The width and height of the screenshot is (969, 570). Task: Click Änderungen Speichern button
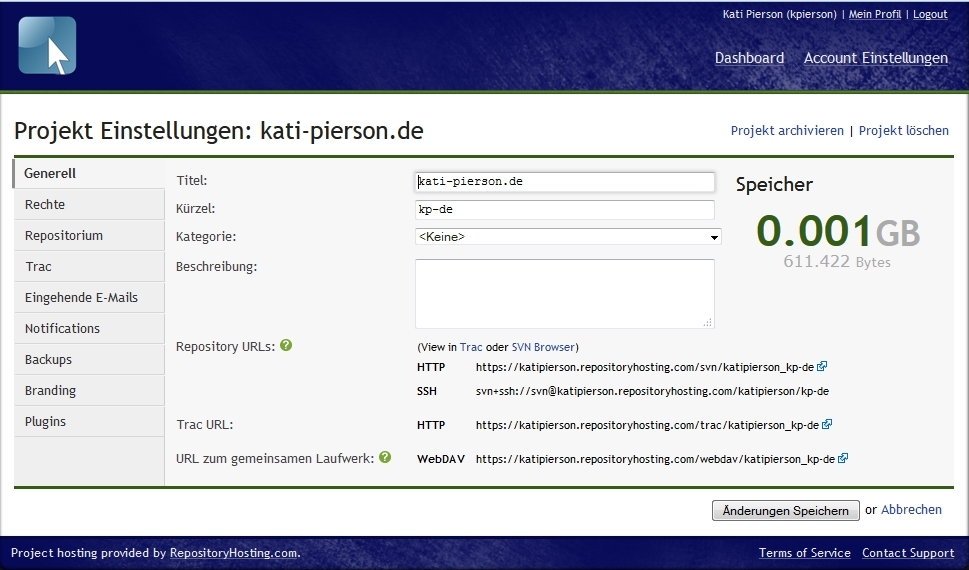pos(785,511)
